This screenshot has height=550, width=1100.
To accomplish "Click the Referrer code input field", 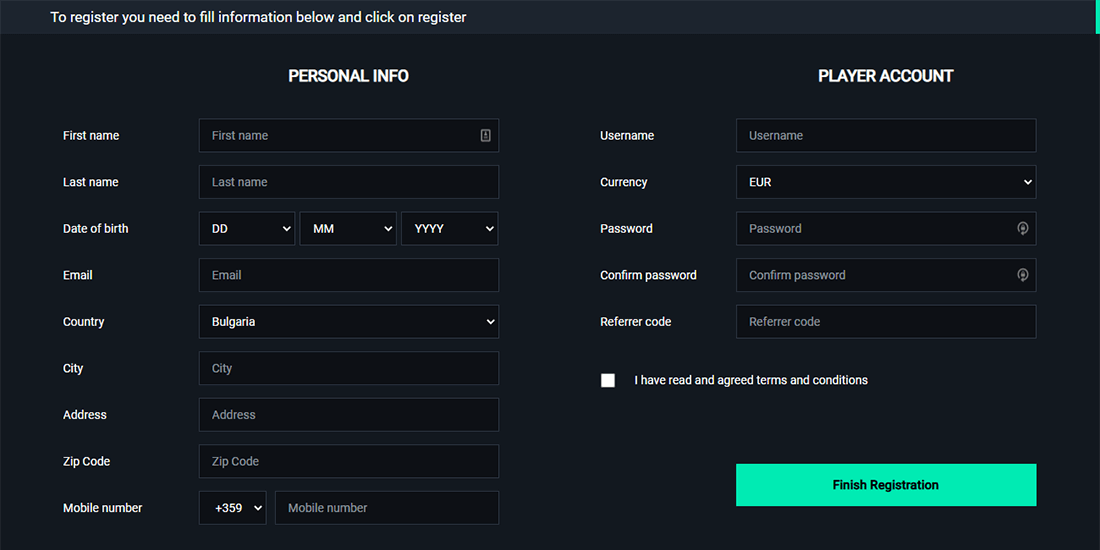I will pos(885,322).
